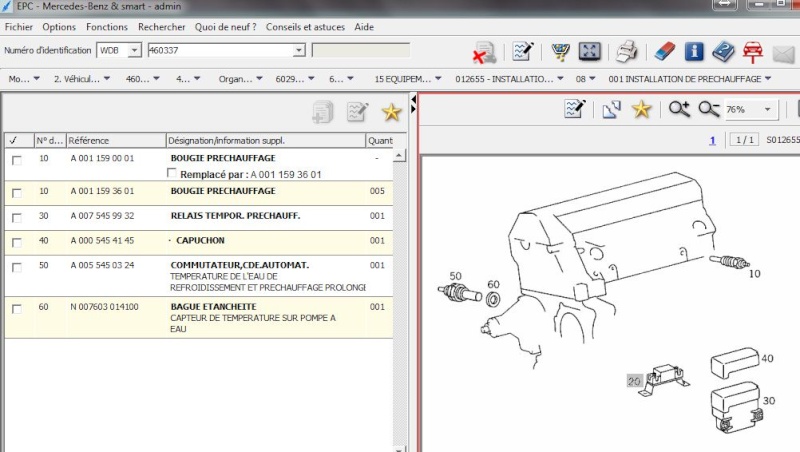This screenshot has width=800, height=452.
Task: Open the Options menu
Action: click(59, 27)
